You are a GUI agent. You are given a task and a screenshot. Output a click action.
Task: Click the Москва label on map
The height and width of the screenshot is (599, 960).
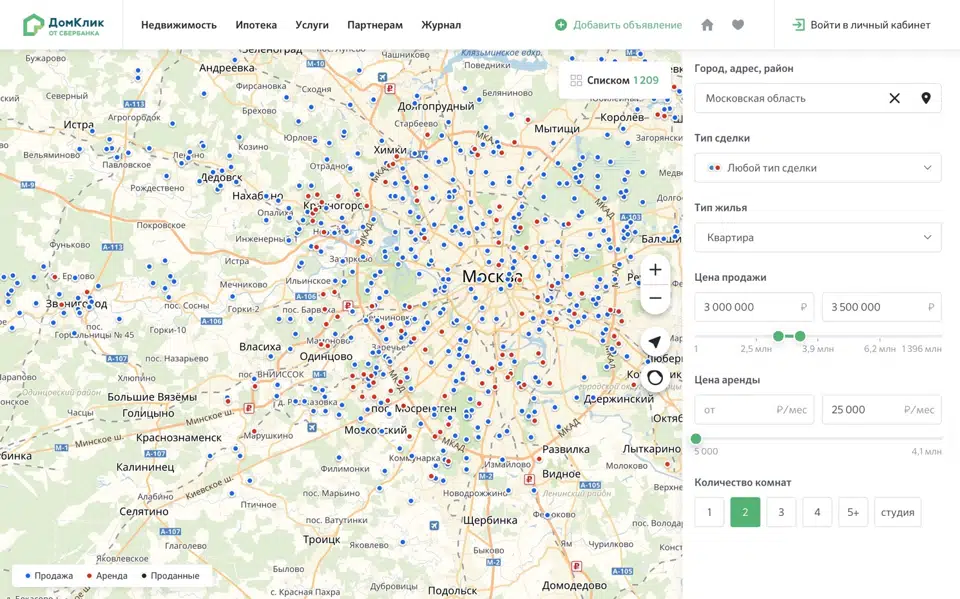[492, 277]
